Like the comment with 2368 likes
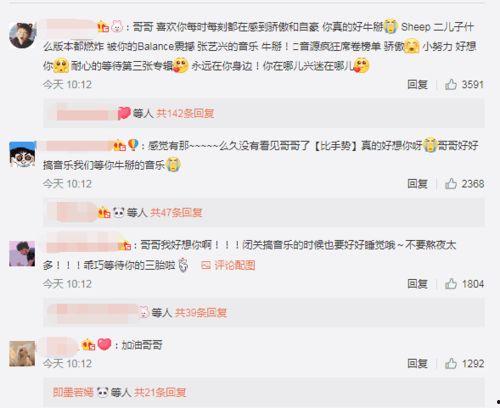 click(x=451, y=184)
